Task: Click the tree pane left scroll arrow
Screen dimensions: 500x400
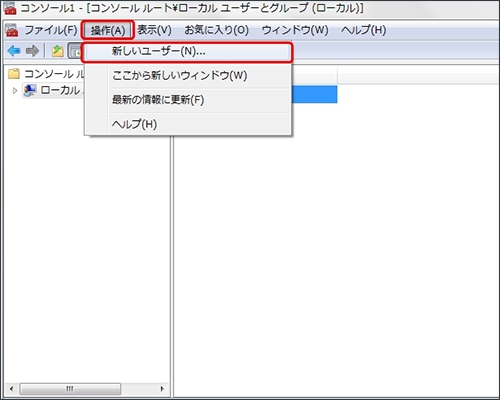Action: tap(11, 389)
